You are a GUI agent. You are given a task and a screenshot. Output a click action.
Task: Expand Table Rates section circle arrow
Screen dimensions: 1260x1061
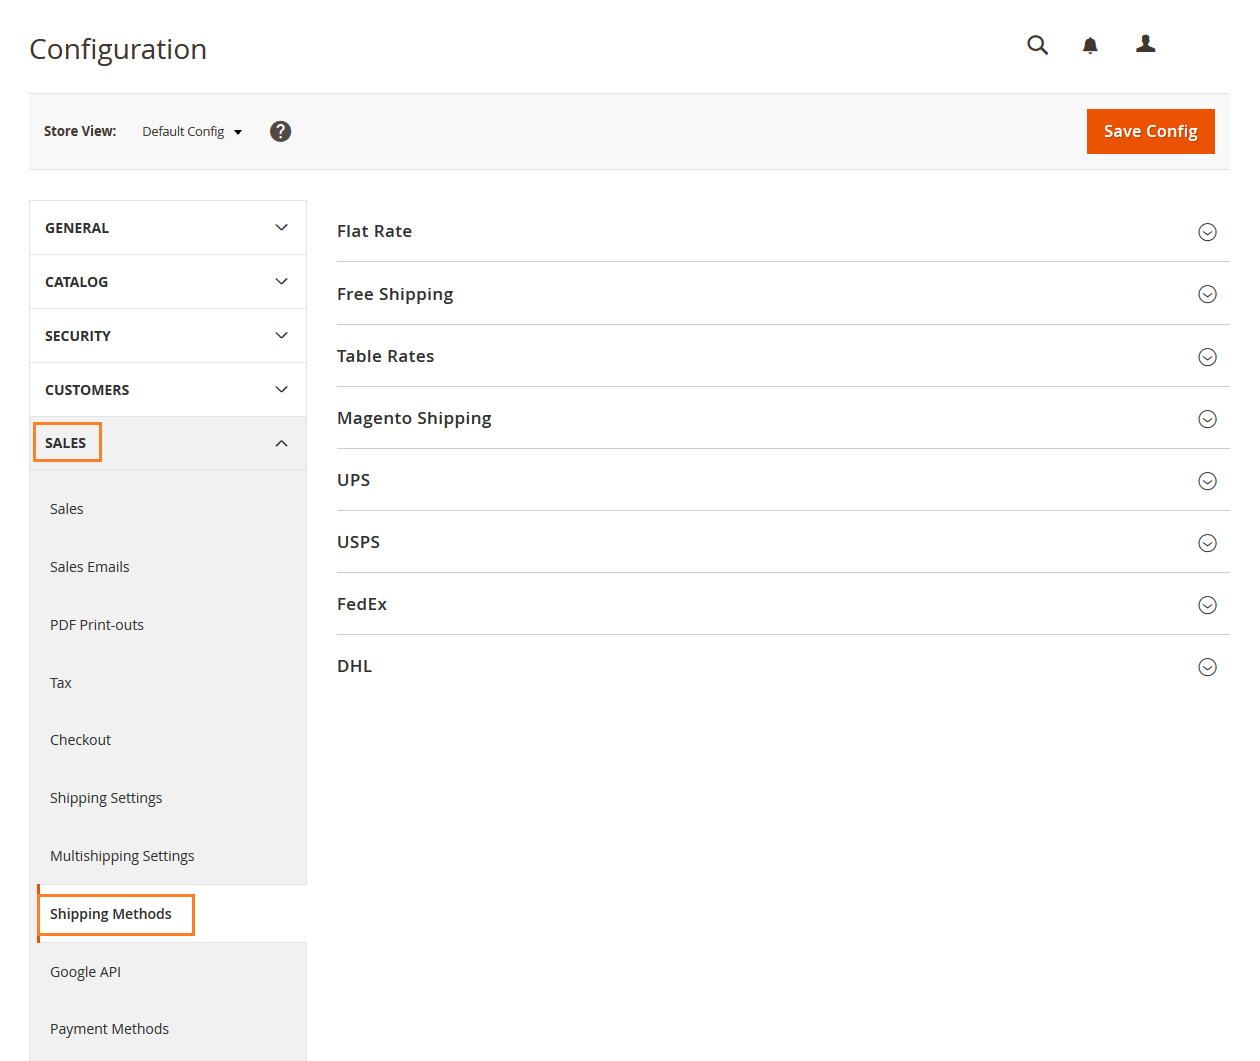pyautogui.click(x=1207, y=357)
